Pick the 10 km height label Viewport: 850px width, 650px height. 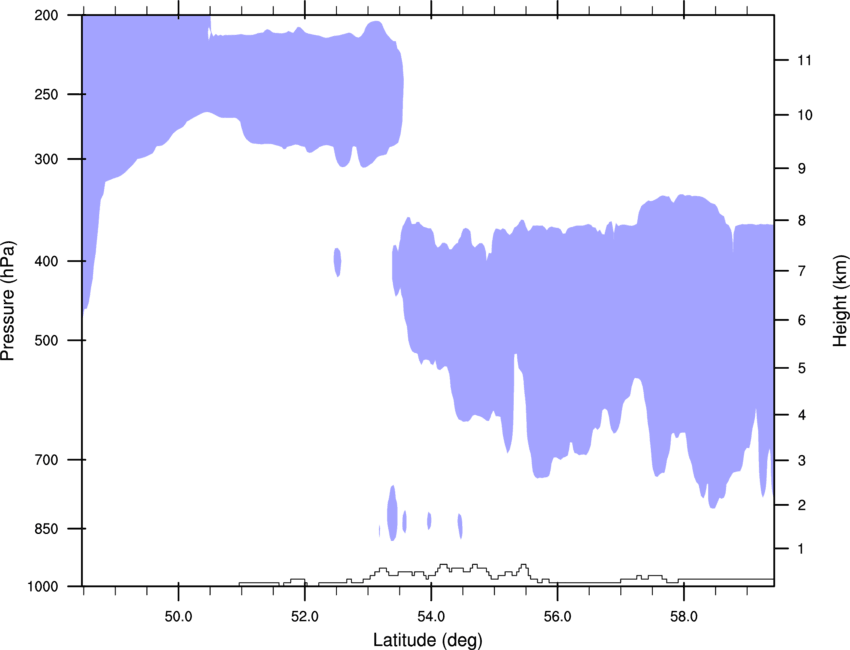[805, 115]
